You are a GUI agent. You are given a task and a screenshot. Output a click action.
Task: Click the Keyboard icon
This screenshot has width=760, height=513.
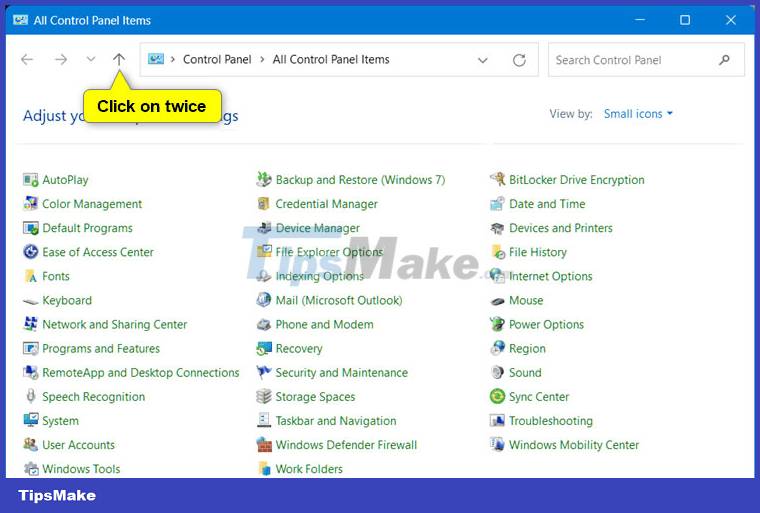pos(31,301)
